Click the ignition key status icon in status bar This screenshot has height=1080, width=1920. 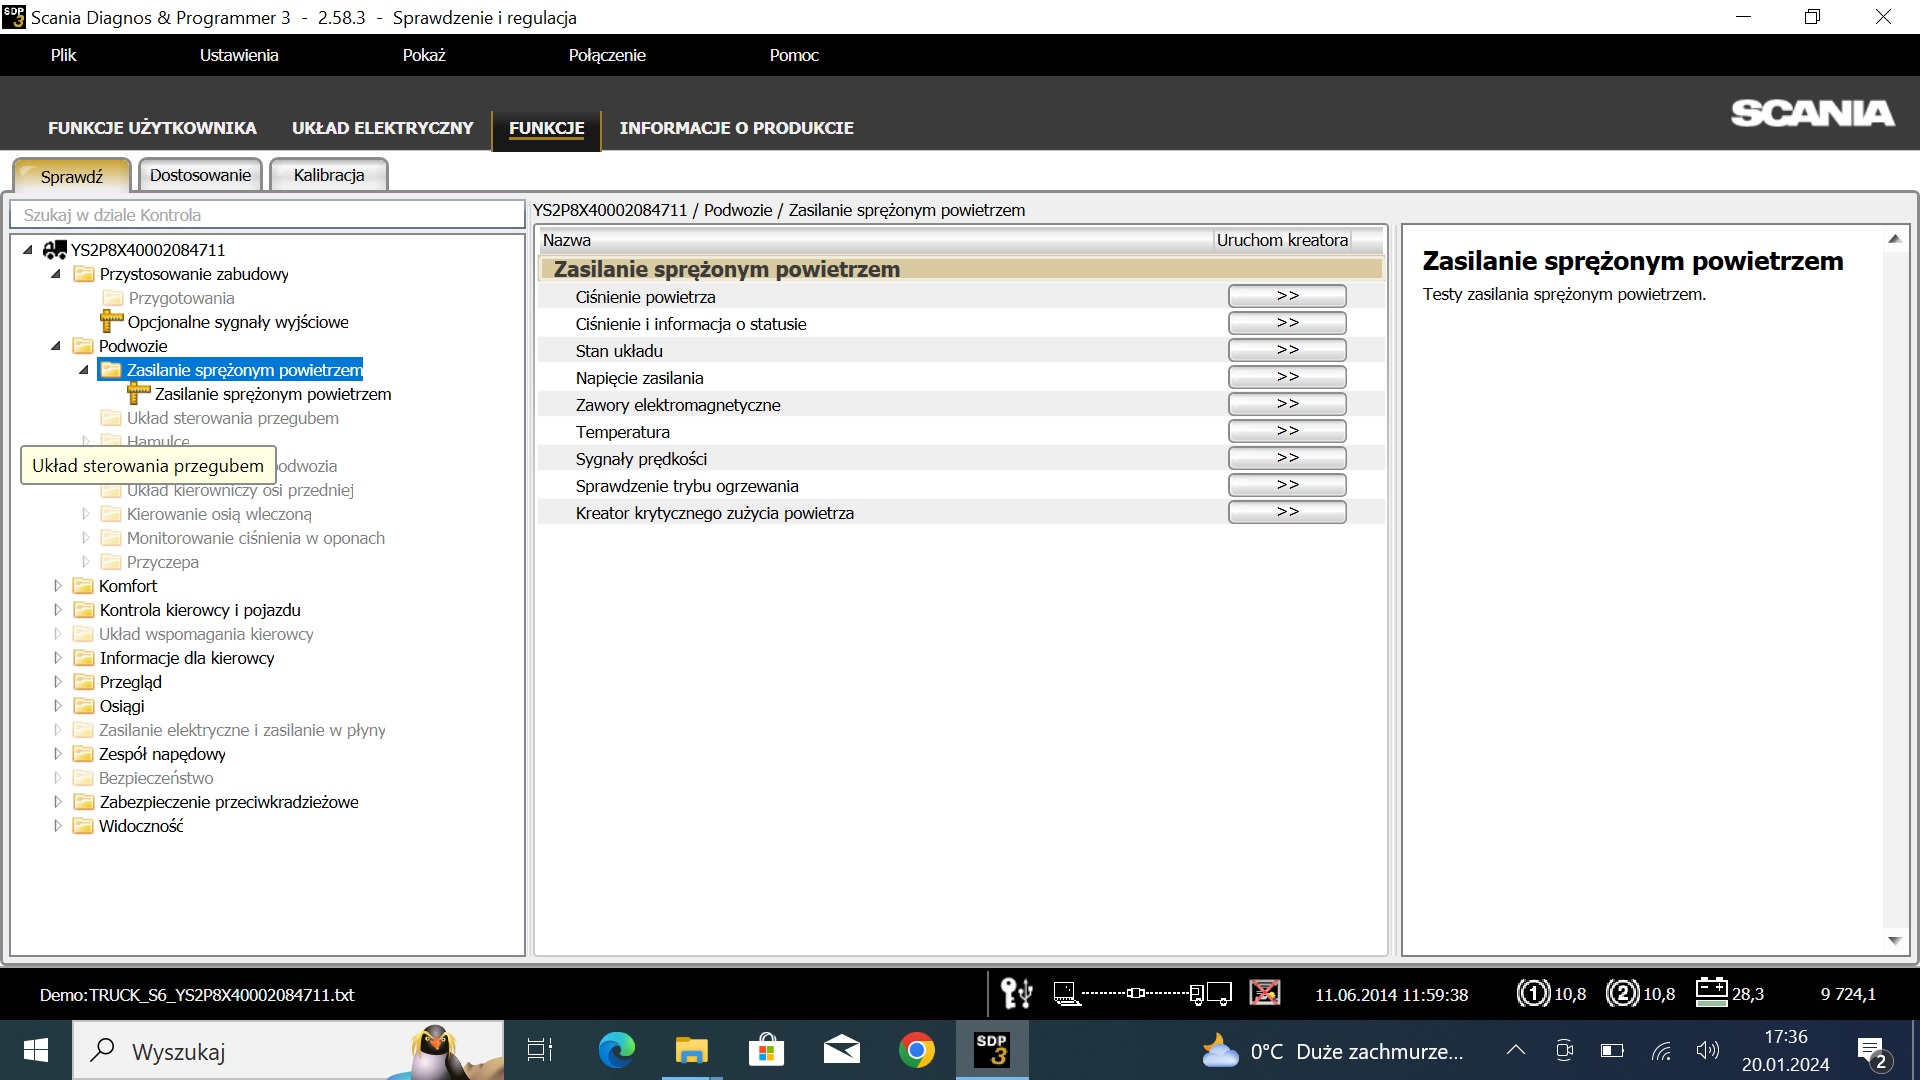(1016, 993)
